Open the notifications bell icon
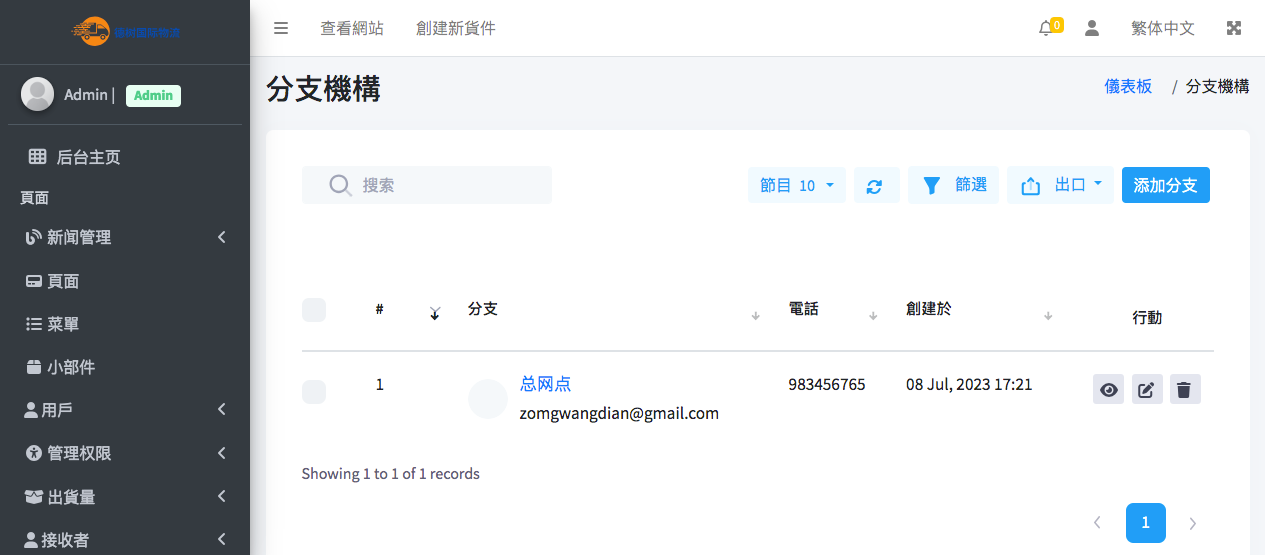Image resolution: width=1265 pixels, height=555 pixels. pyautogui.click(x=1046, y=28)
